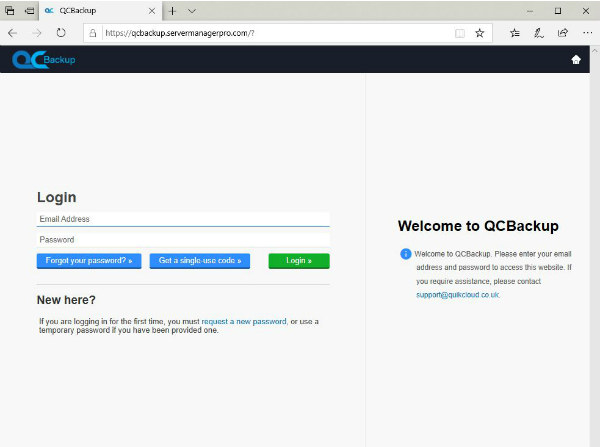Close the QCBackup tab
The width and height of the screenshot is (600, 447).
coord(152,11)
